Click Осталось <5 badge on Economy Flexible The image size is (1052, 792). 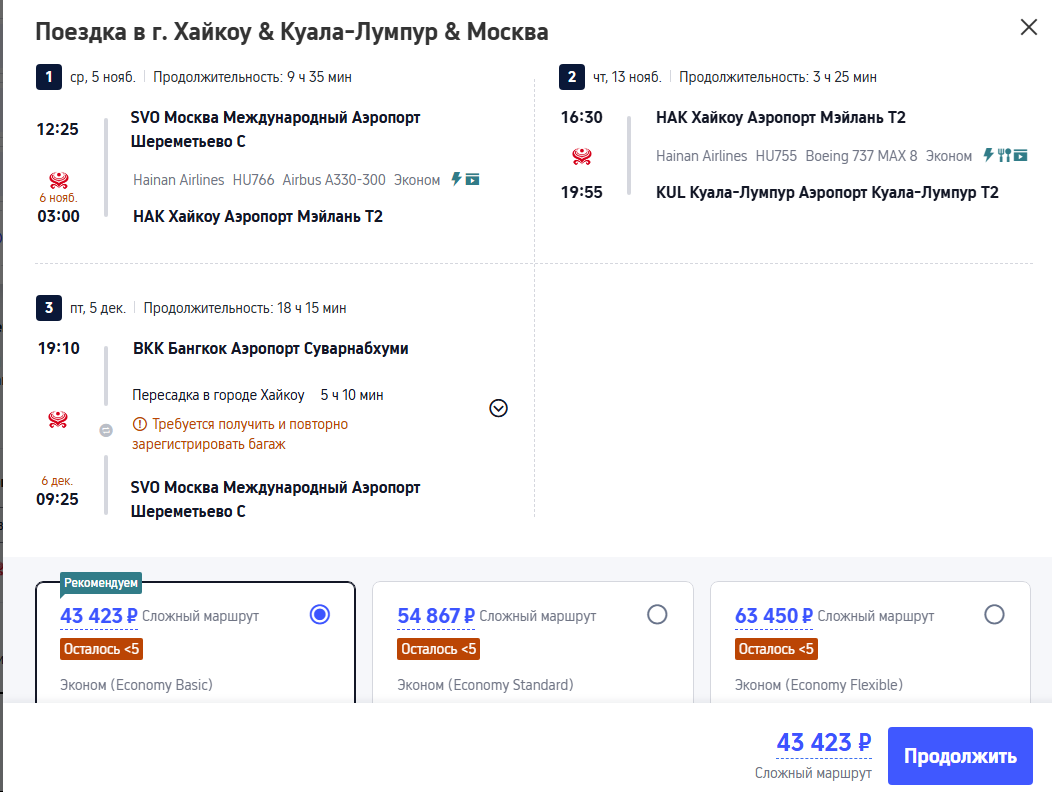(776, 649)
